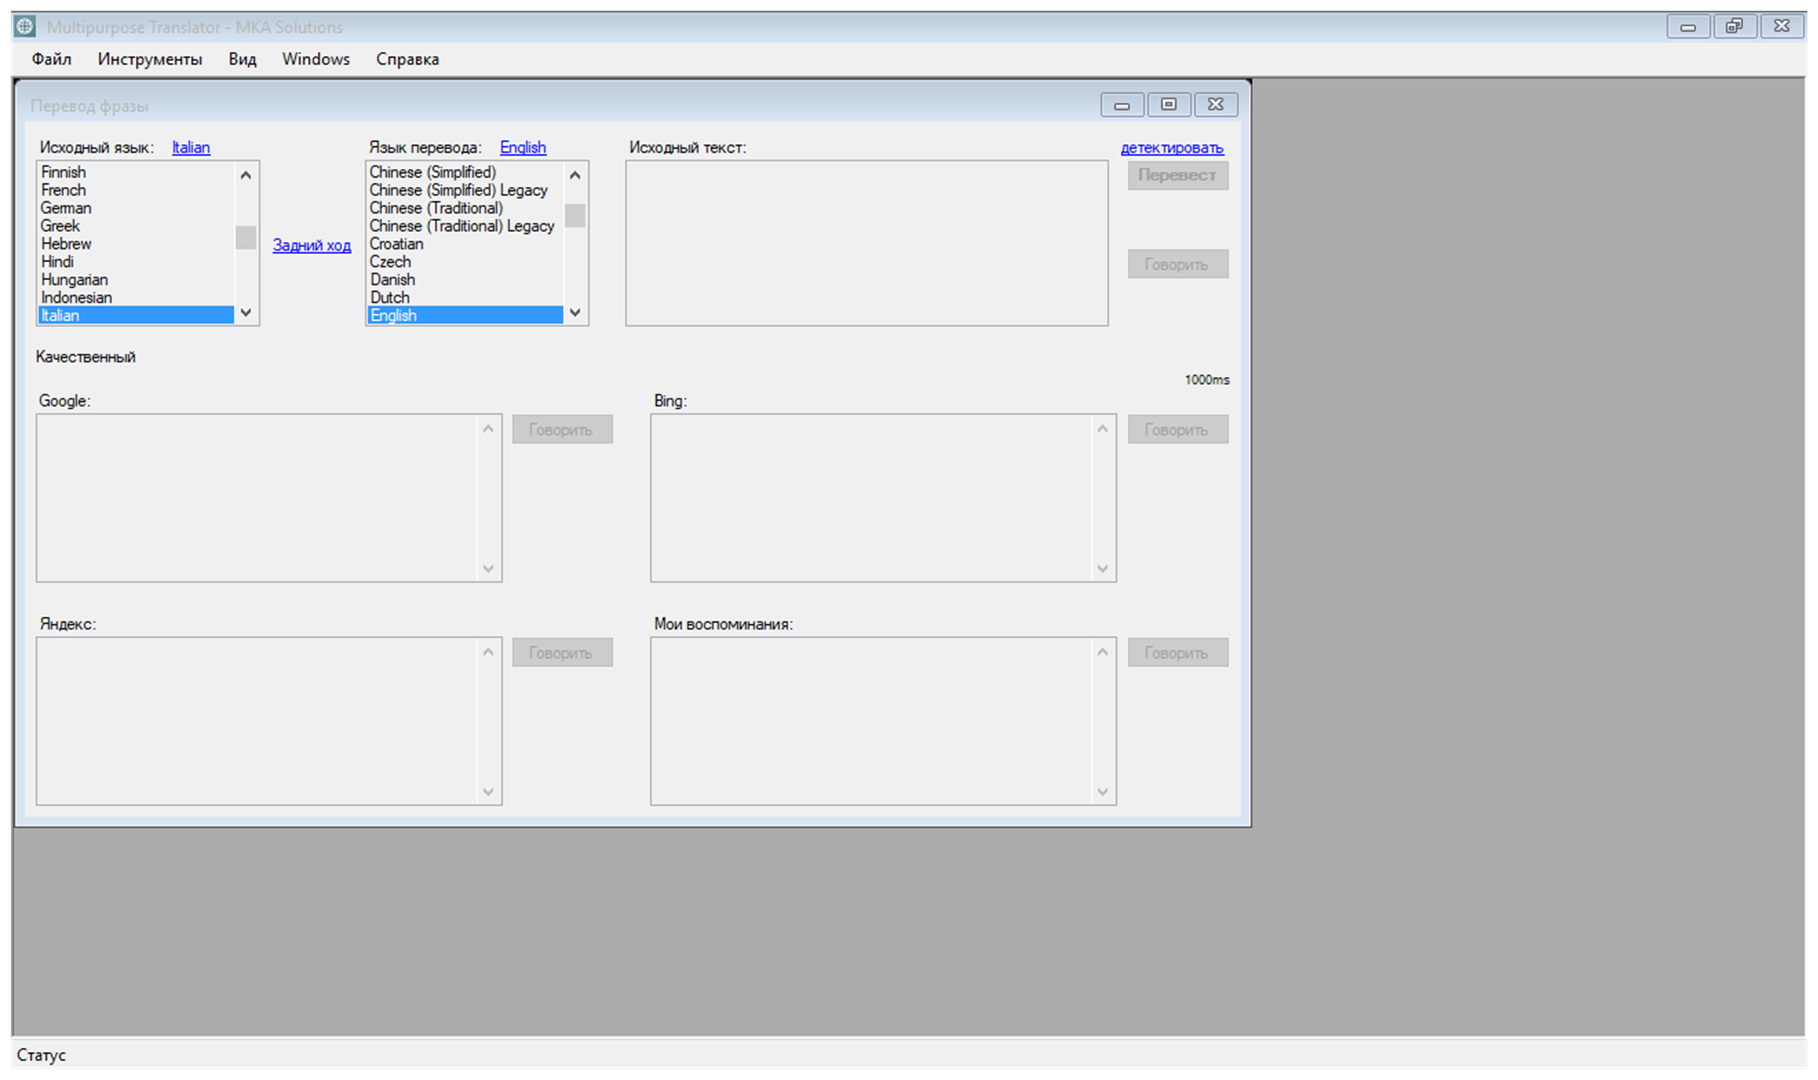1818x1080 pixels.
Task: Restore down the main Multipurpose Translator window
Action: coord(1734,27)
